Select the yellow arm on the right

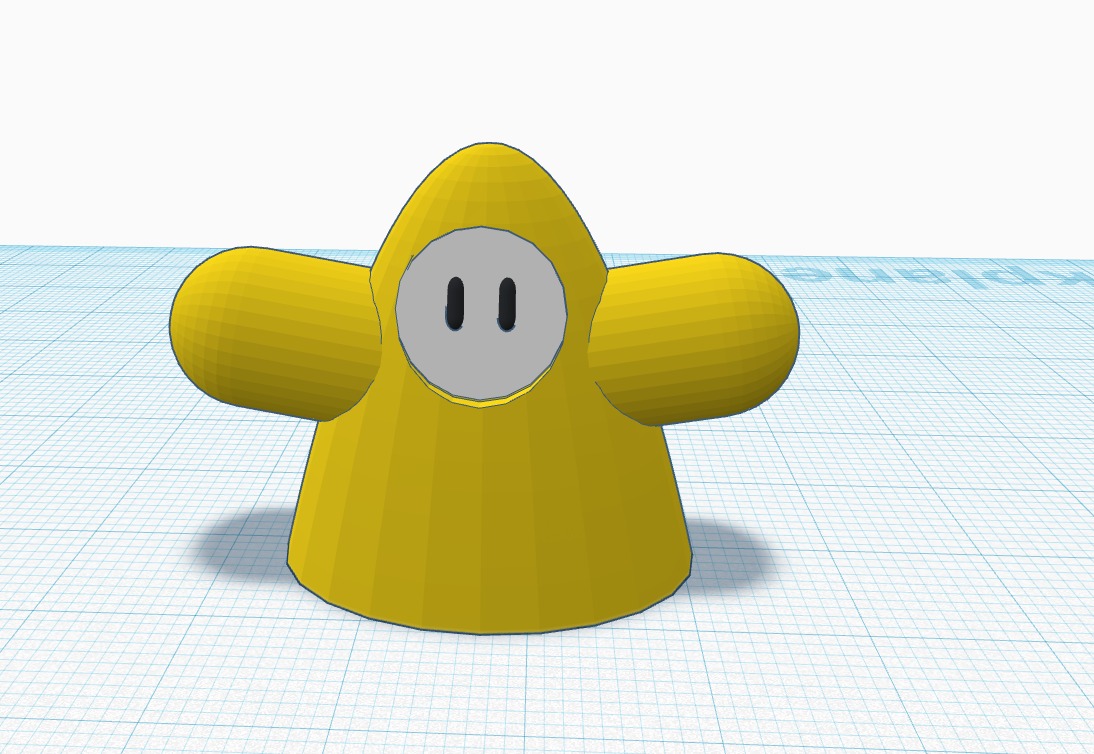tap(694, 338)
